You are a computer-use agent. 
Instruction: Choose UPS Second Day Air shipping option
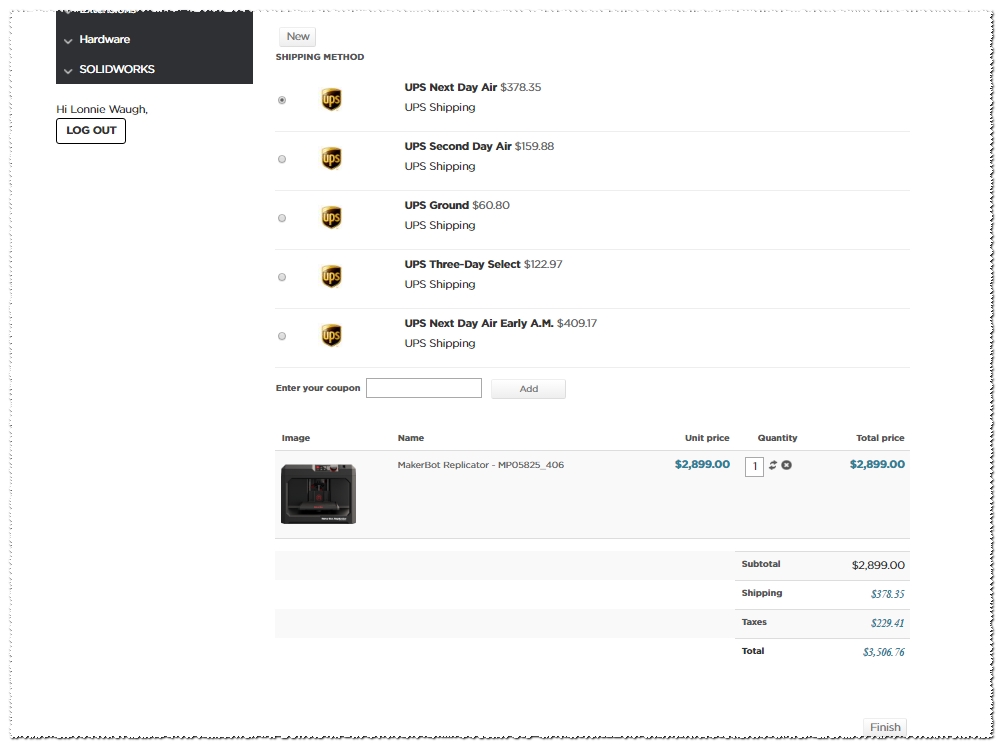[x=282, y=159]
